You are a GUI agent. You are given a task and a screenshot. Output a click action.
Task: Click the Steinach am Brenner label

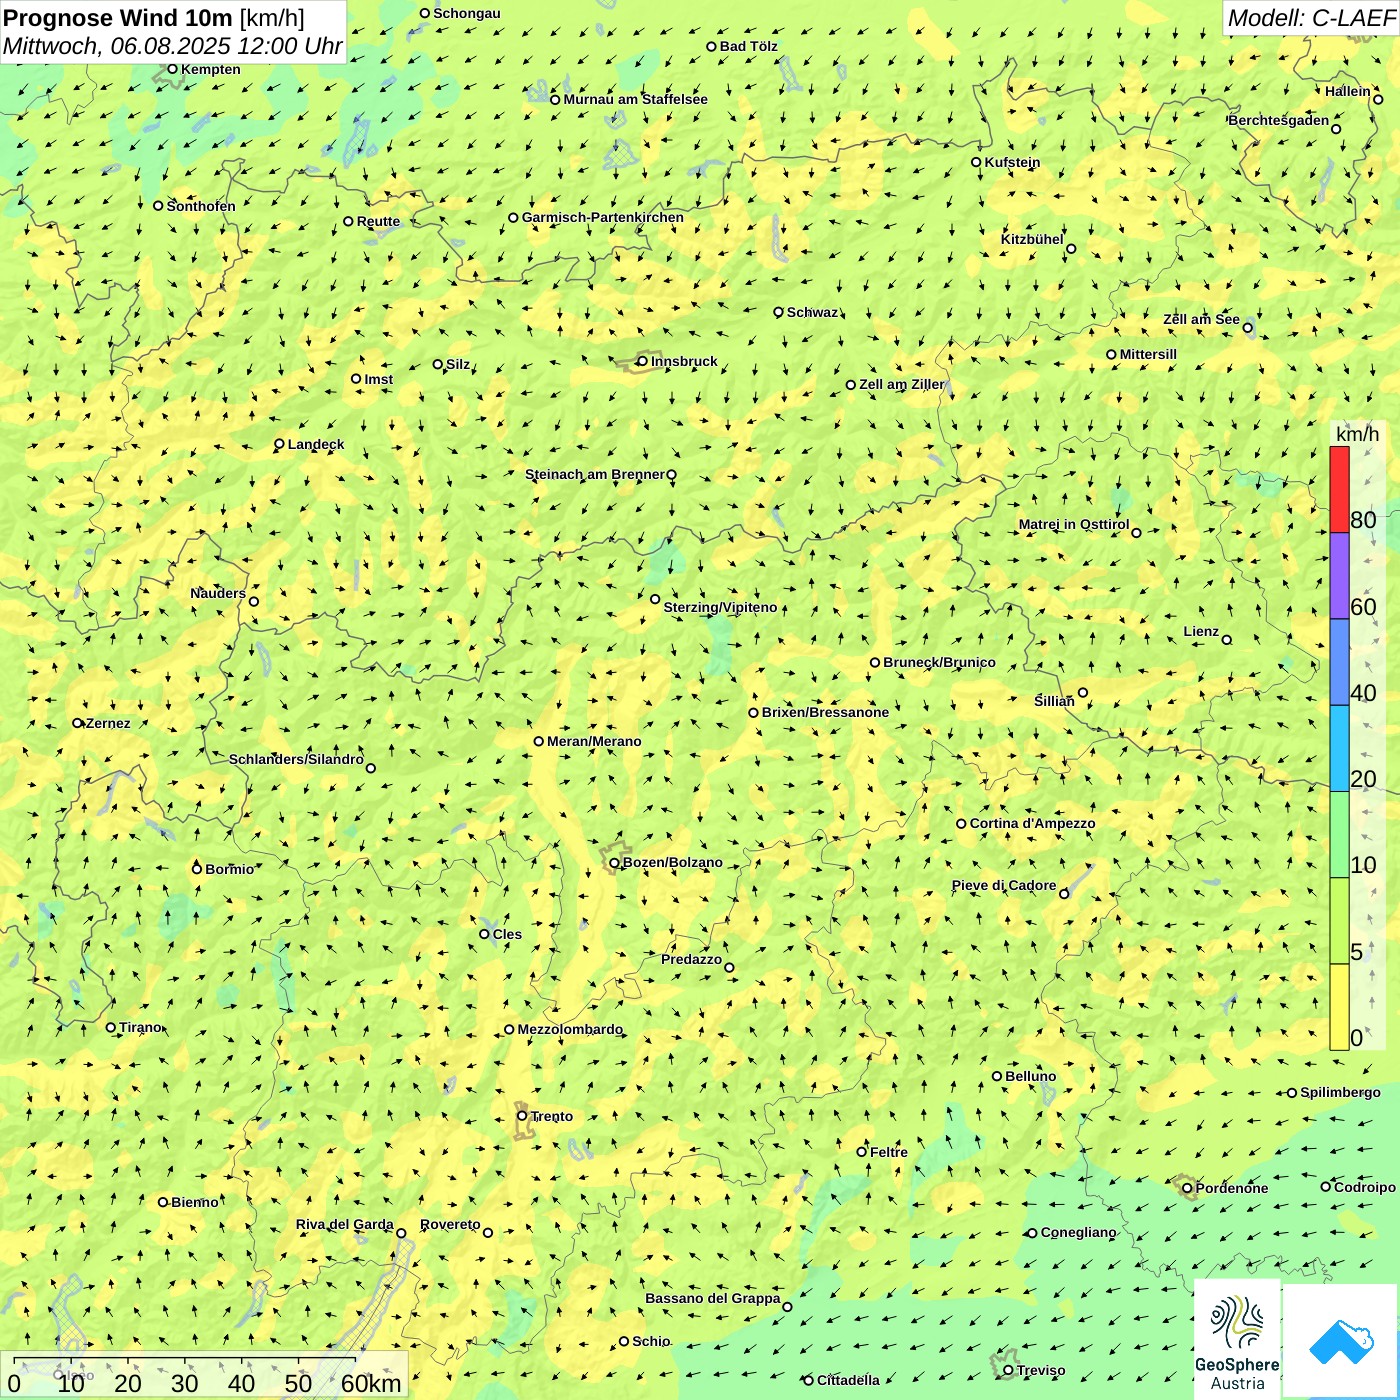click(x=594, y=474)
